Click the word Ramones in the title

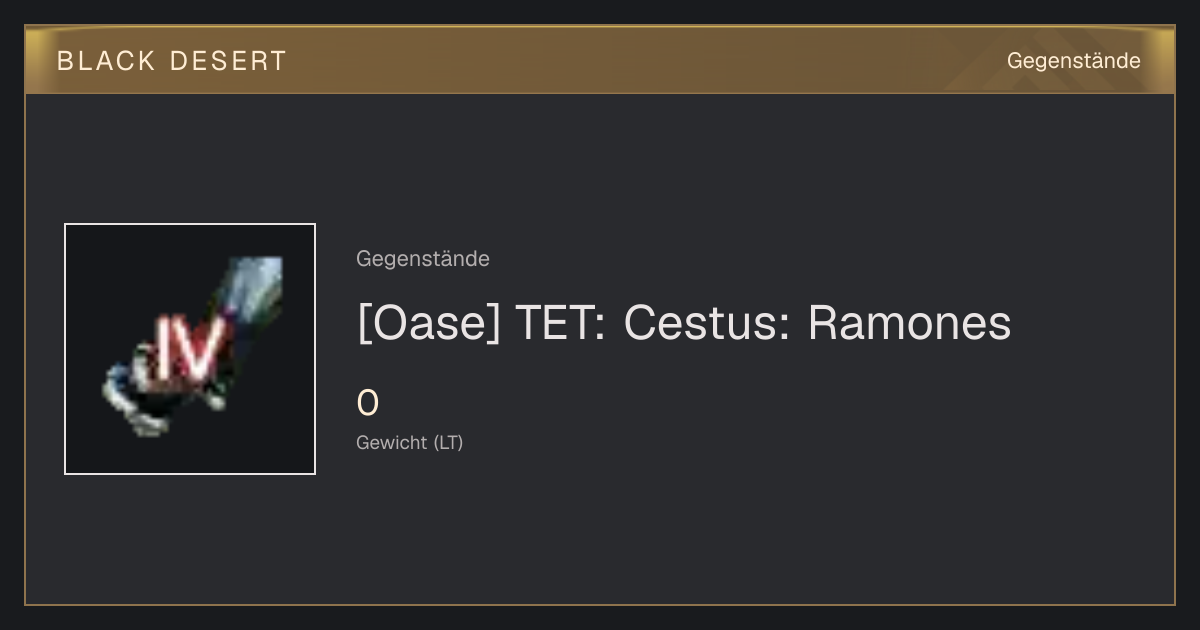click(x=909, y=323)
